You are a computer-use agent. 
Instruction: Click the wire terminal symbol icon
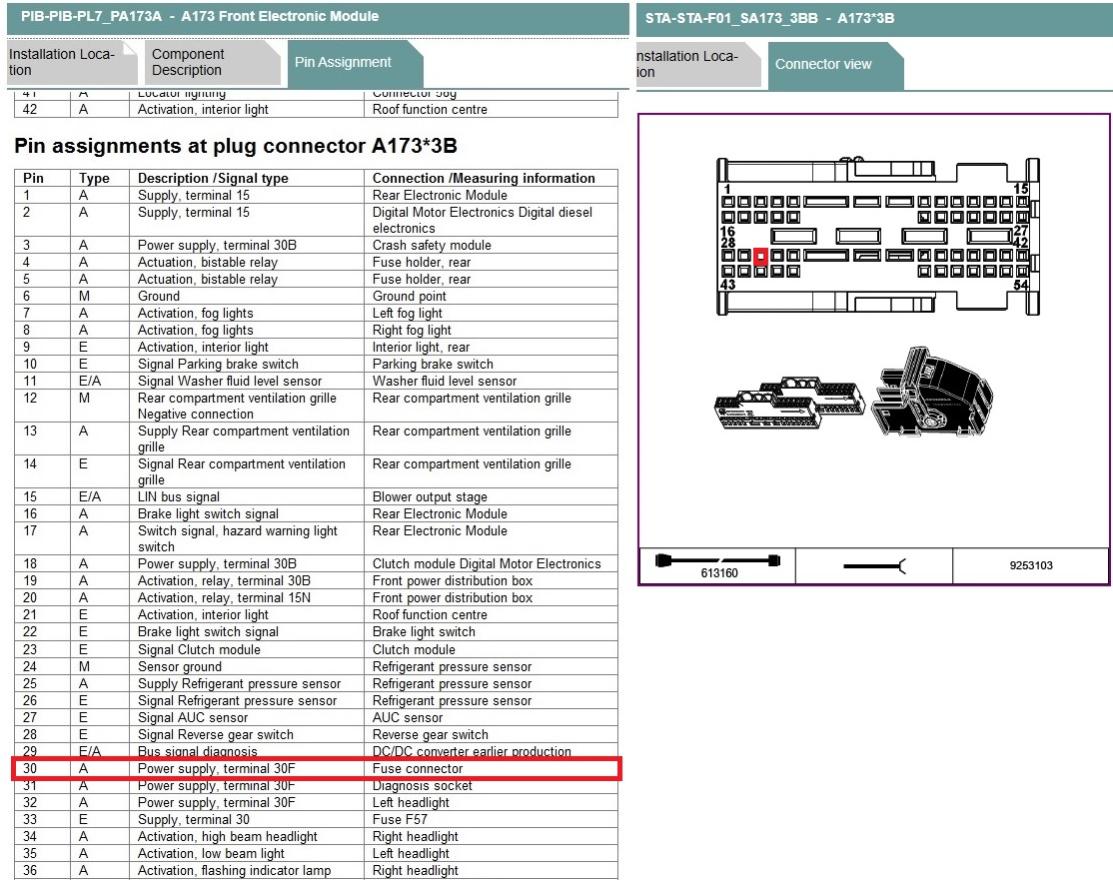[873, 566]
